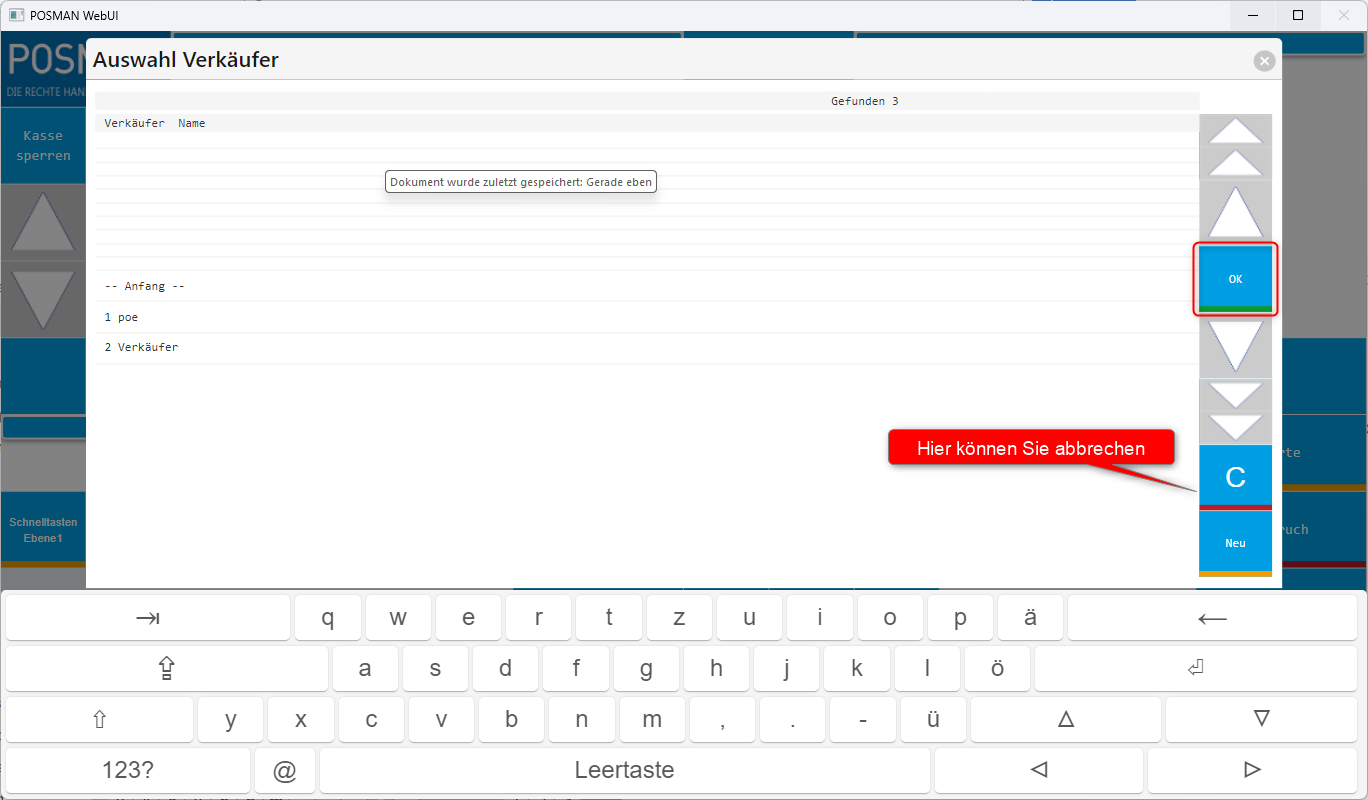The image size is (1368, 800).
Task: Switch keyboard to 123? symbols layout
Action: tap(128, 770)
